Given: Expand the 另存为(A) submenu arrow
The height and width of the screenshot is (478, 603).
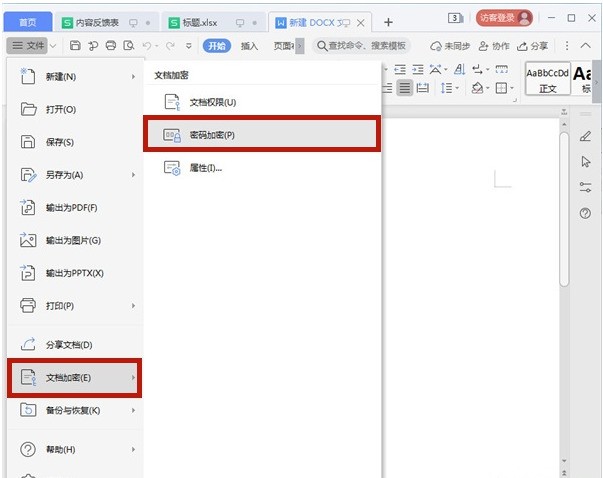Looking at the screenshot, I should 133,175.
